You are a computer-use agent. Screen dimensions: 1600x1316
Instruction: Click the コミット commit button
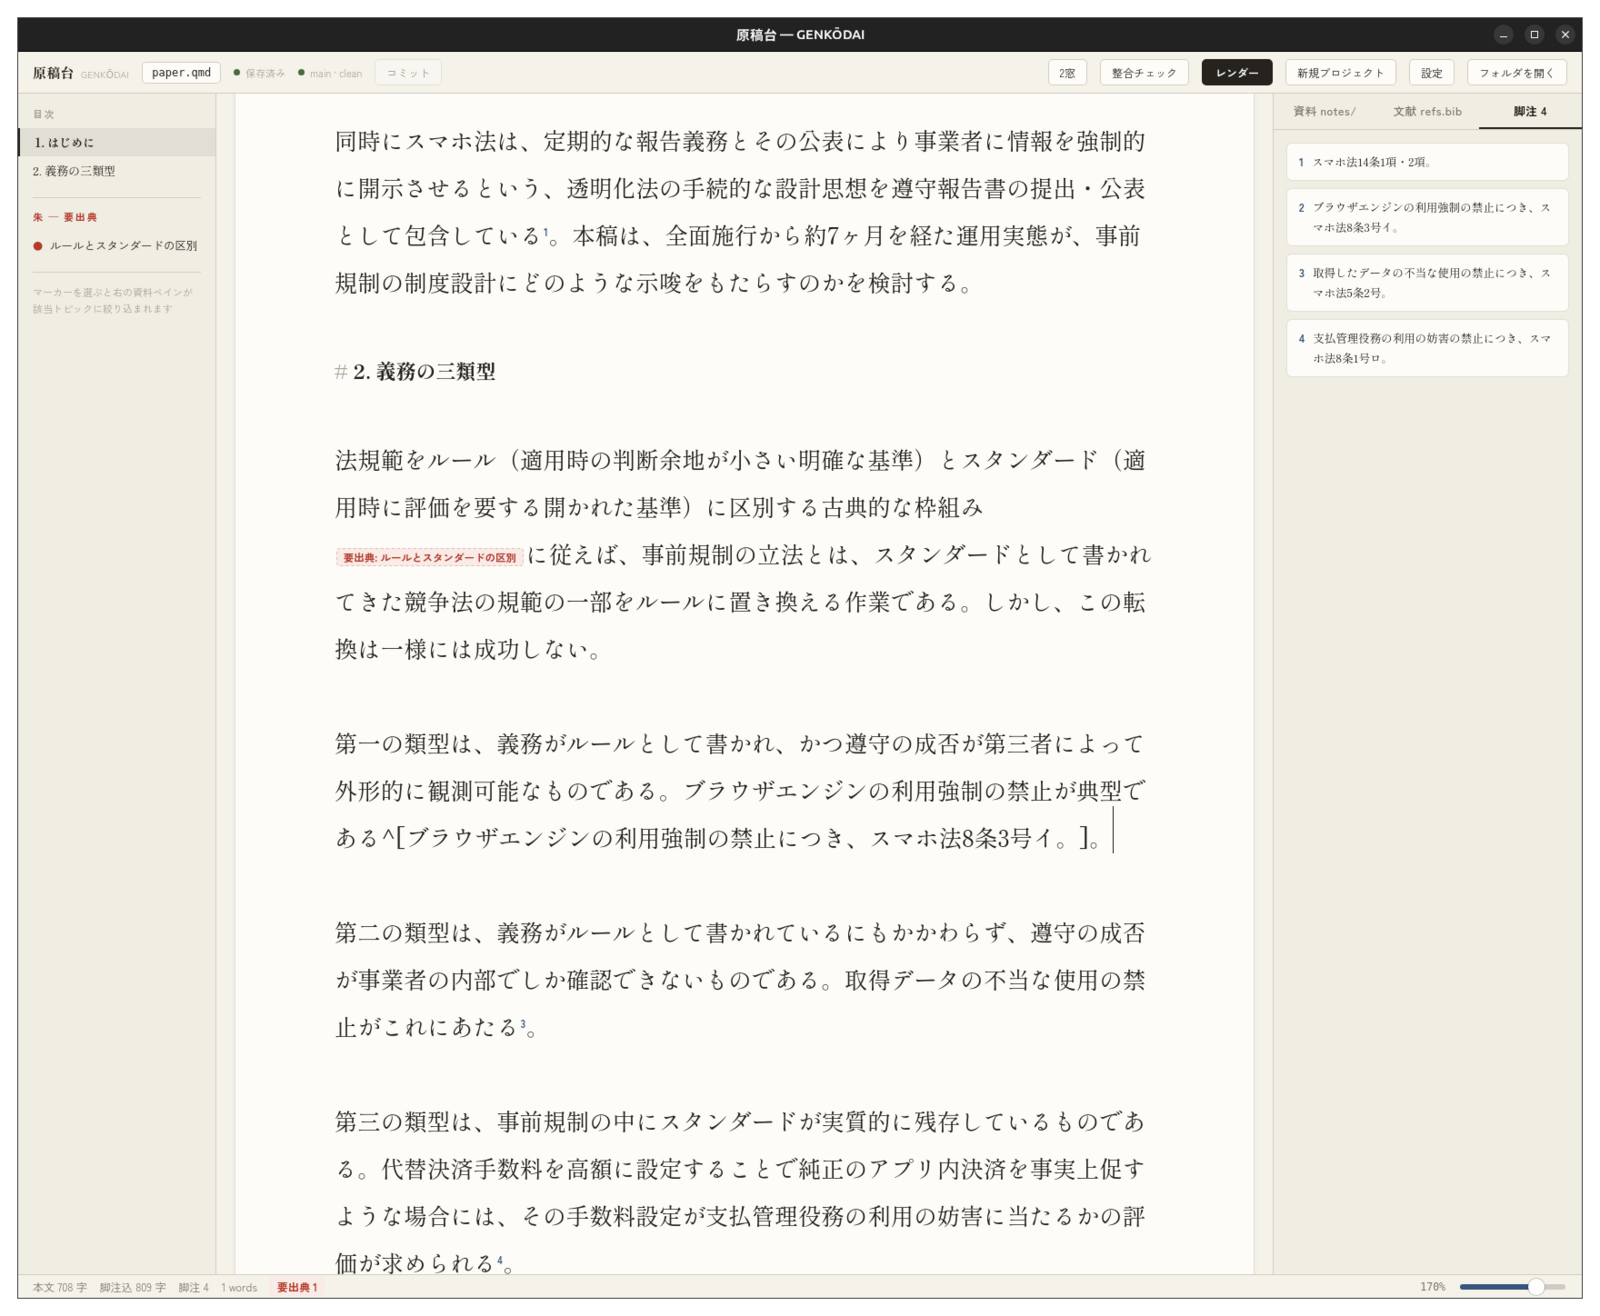(408, 72)
